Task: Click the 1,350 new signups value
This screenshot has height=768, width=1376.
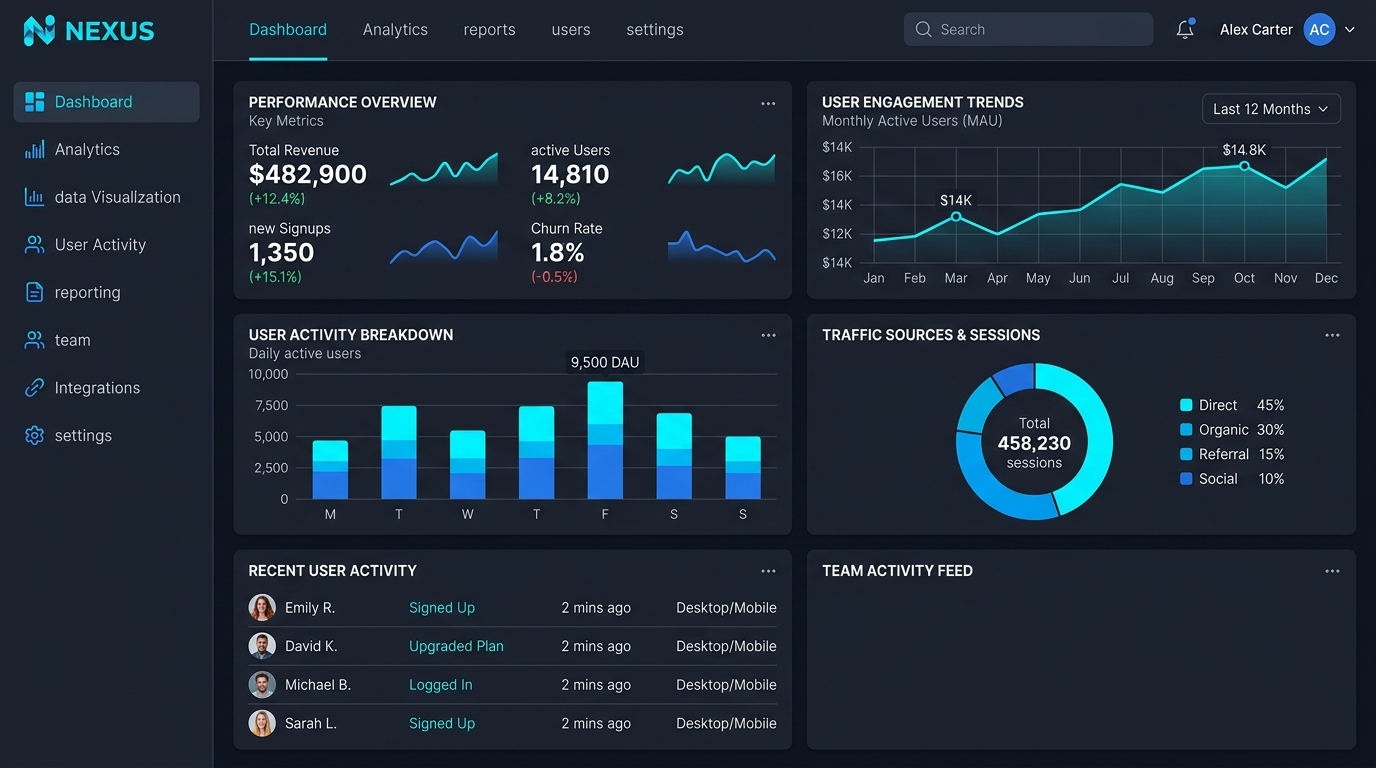Action: click(x=282, y=253)
